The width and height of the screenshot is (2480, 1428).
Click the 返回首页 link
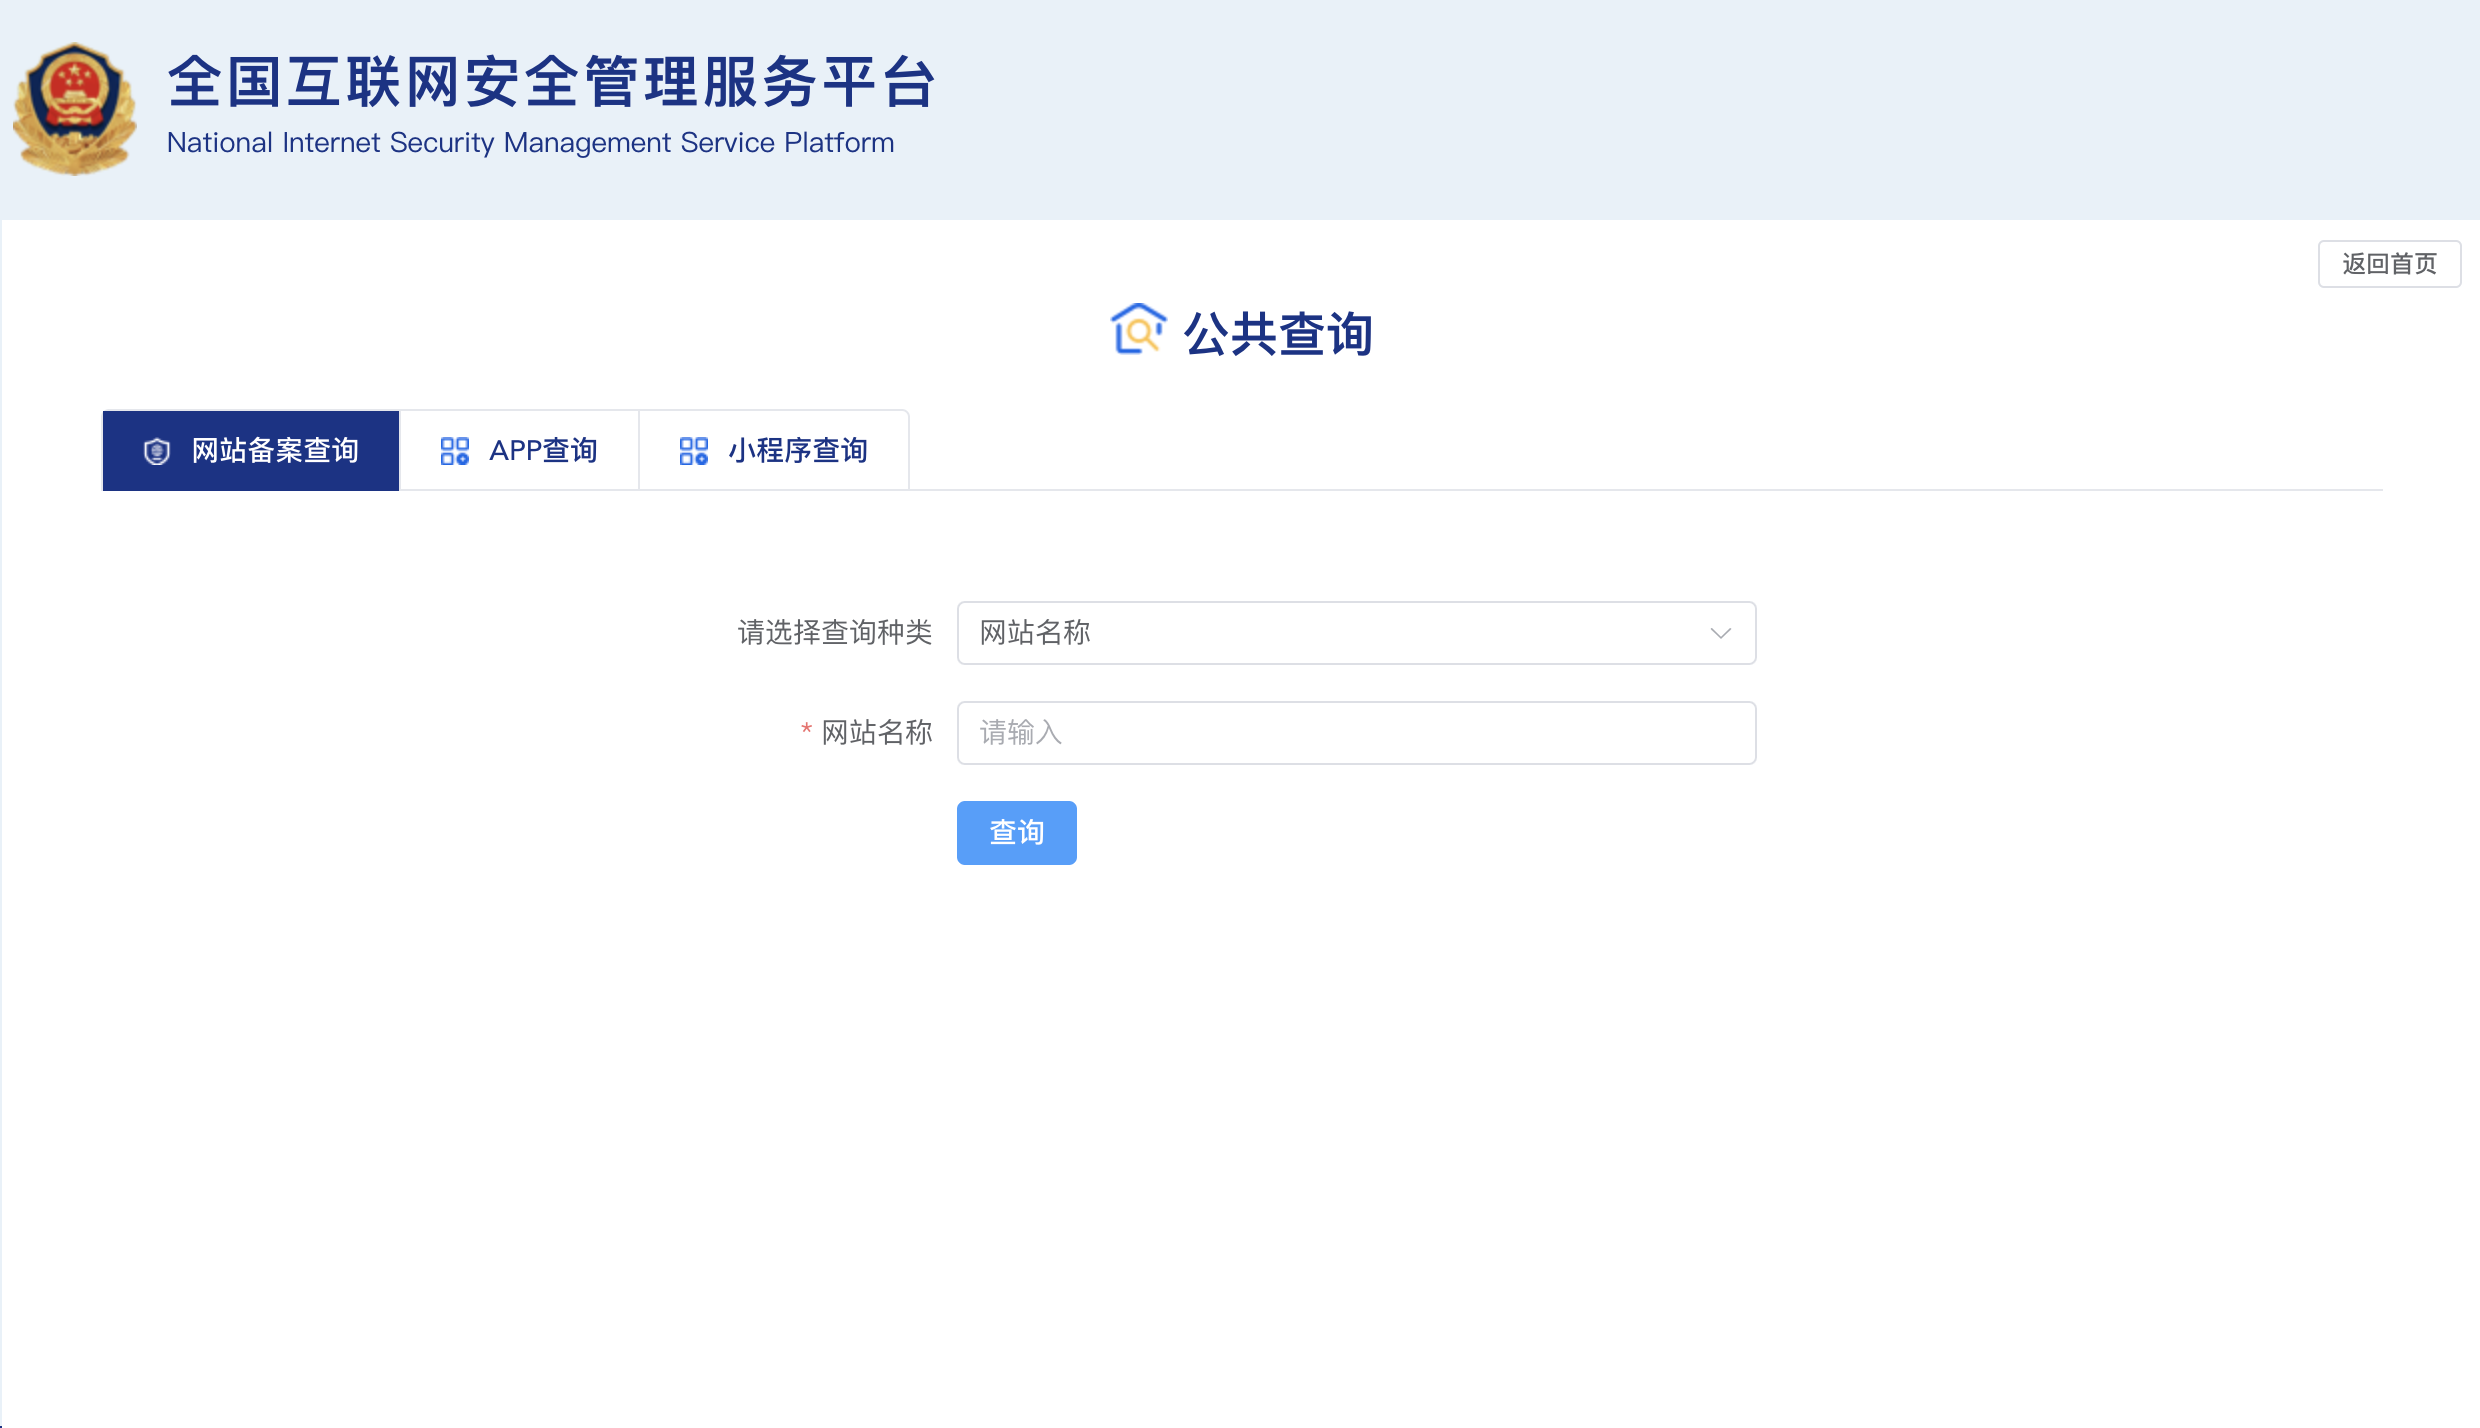[2389, 263]
